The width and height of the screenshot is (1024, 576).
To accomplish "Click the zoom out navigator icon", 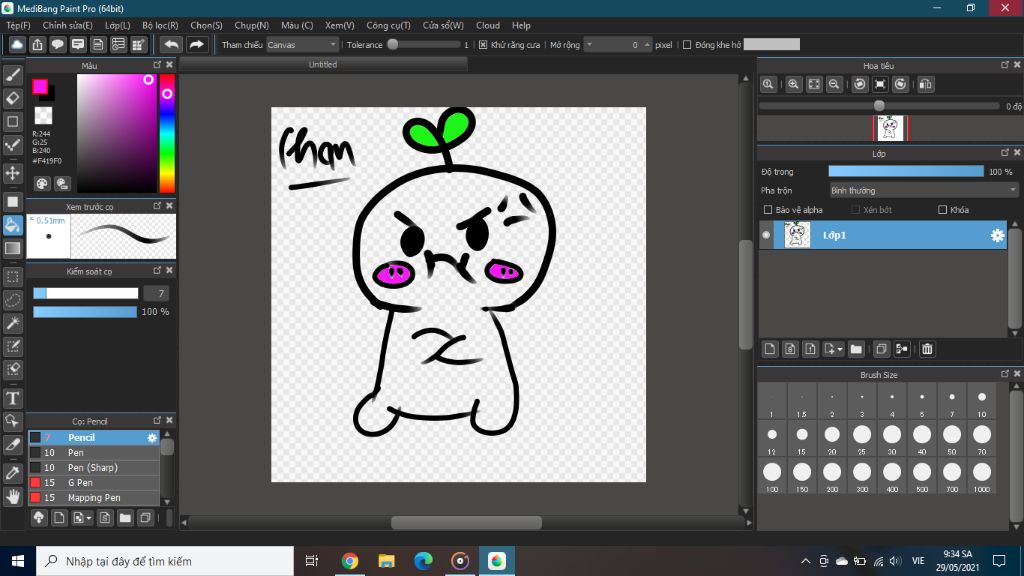I will pyautogui.click(x=834, y=84).
